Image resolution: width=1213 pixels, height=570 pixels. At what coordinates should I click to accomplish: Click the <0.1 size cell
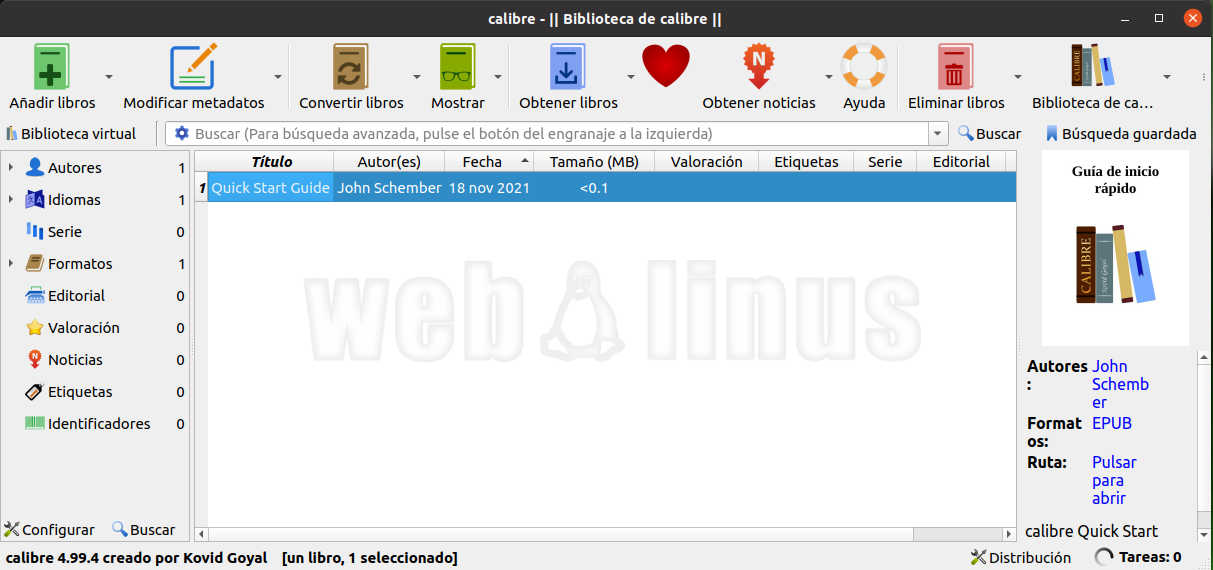[594, 187]
